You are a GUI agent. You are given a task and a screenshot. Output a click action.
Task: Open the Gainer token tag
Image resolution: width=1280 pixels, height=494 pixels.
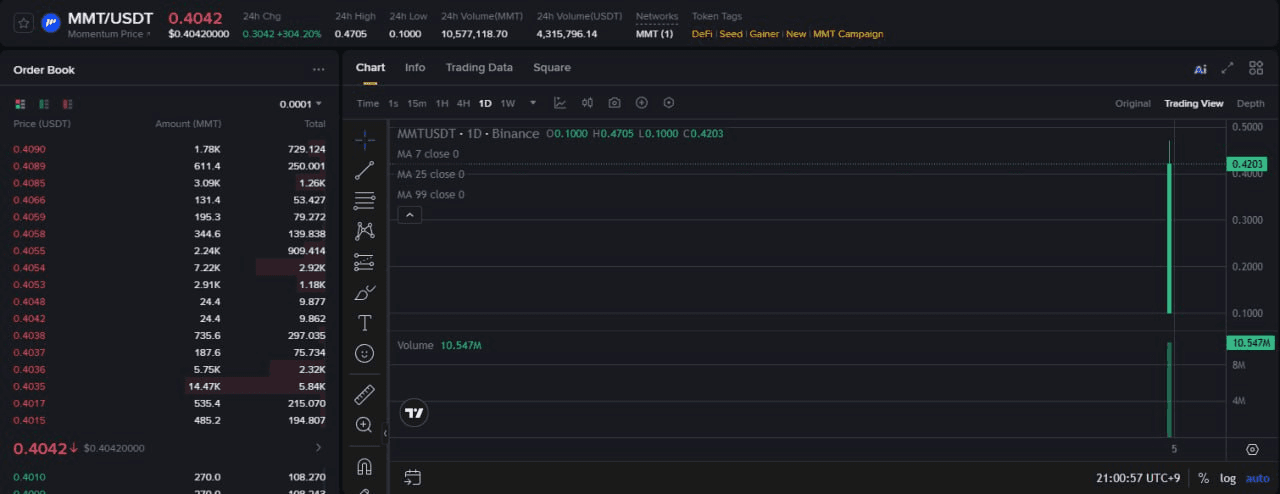pos(764,34)
